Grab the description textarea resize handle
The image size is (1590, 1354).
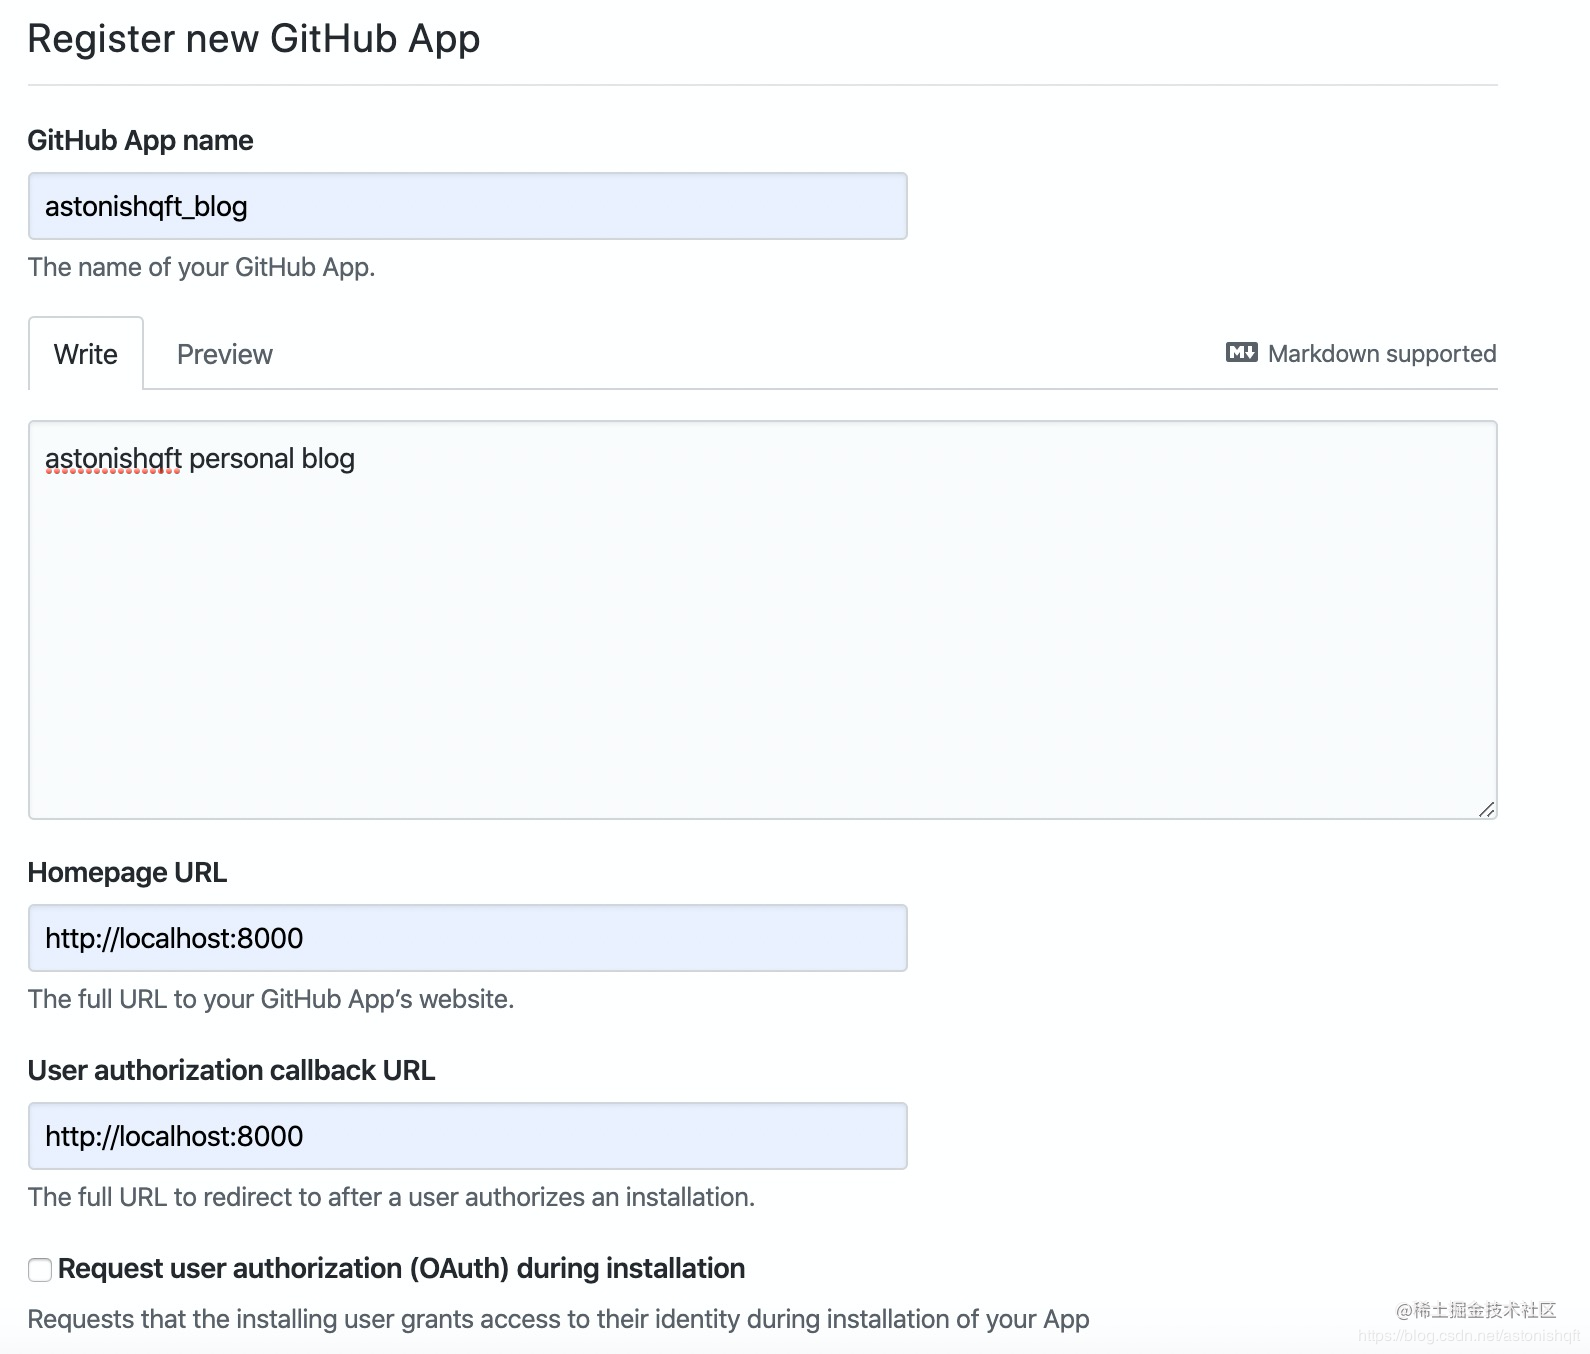click(x=1487, y=809)
